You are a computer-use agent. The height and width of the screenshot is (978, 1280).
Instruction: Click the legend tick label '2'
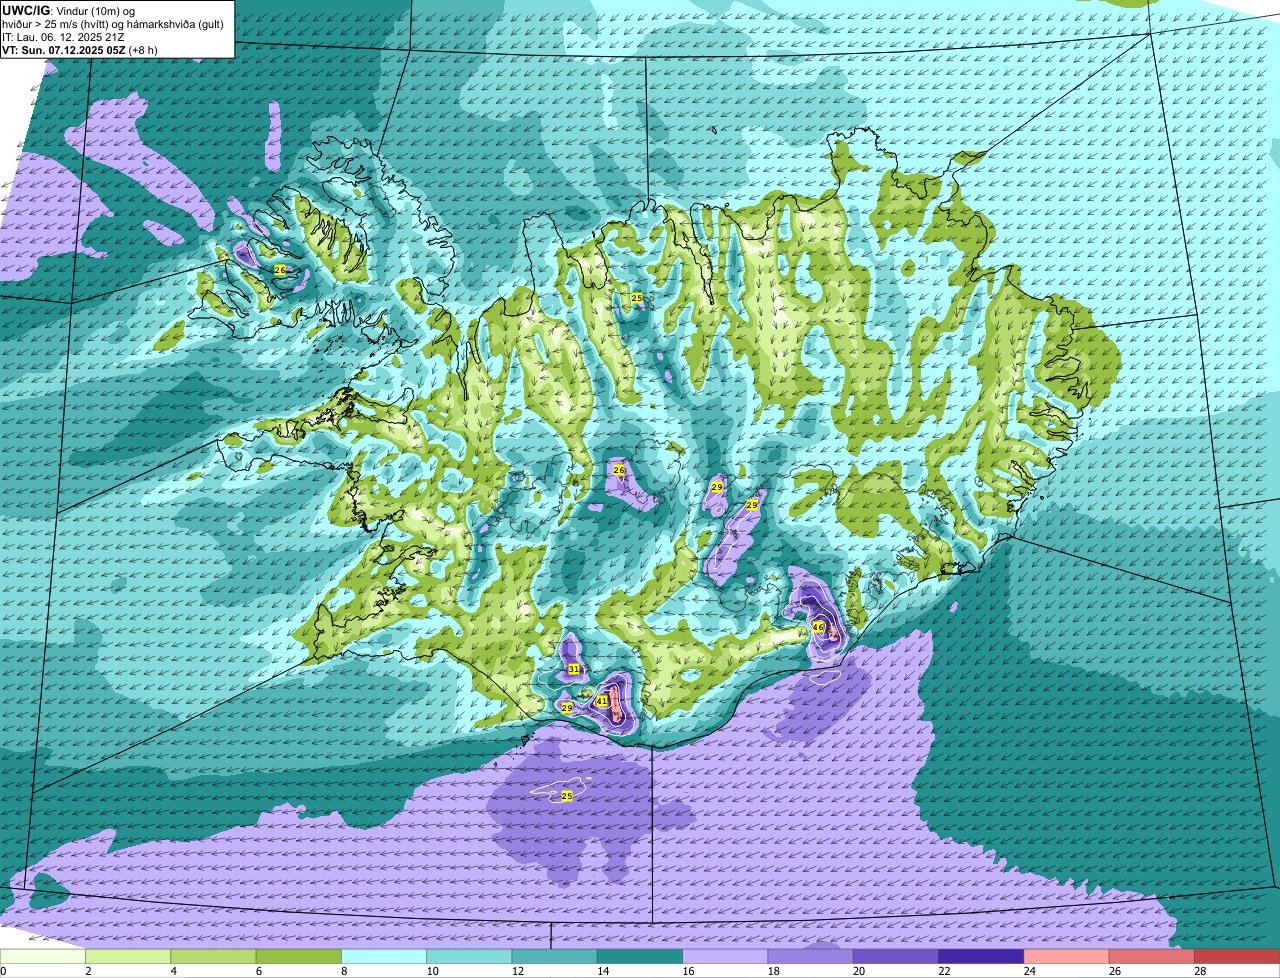88,971
